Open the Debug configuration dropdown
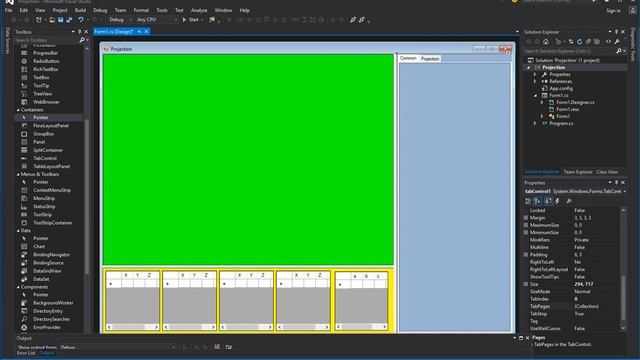This screenshot has height=360, width=640. pyautogui.click(x=121, y=20)
